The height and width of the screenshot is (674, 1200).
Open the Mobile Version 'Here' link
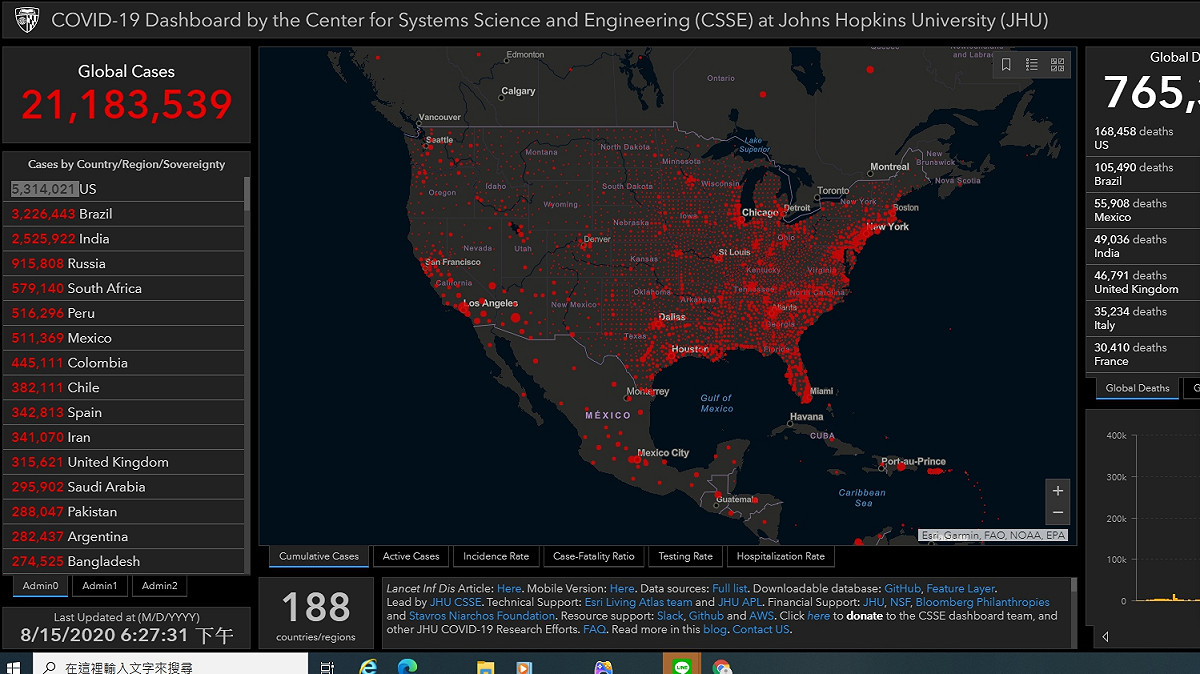[x=622, y=589]
